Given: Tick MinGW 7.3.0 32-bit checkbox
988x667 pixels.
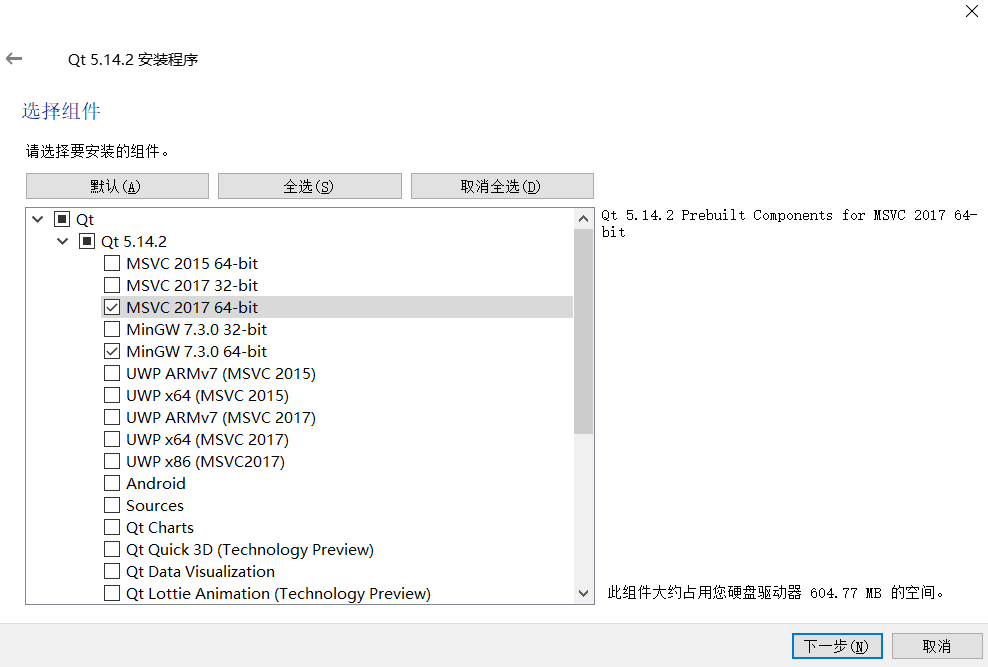Looking at the screenshot, I should pos(112,329).
